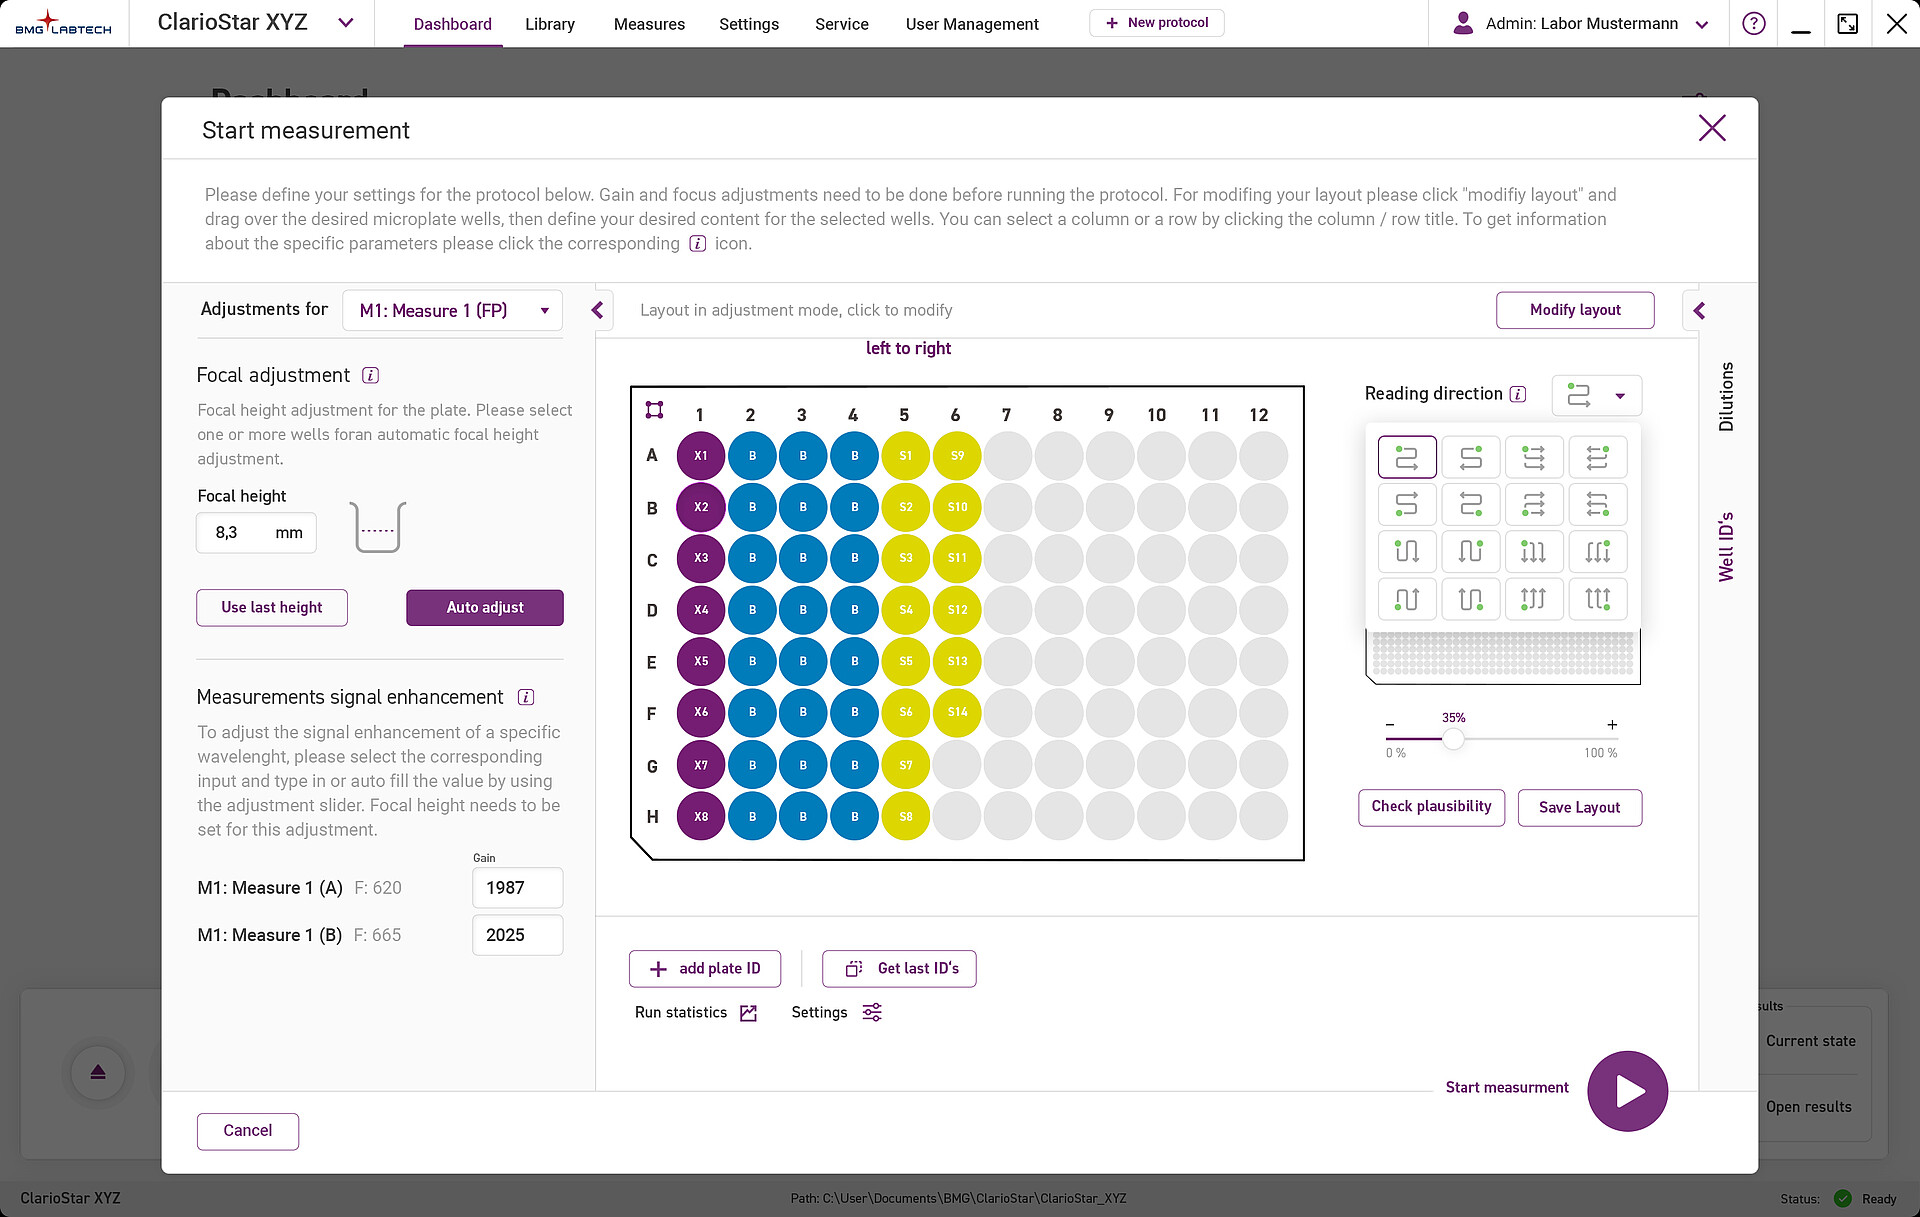Toggle well X5 in row E
Viewport: 1920px width, 1217px height.
(701, 661)
